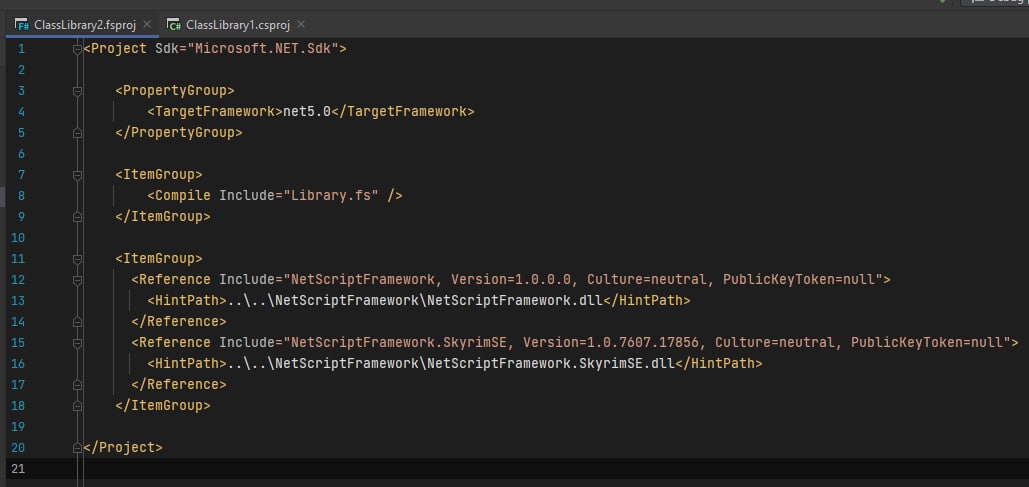Click the fold end marker at line 5
The image size is (1029, 487).
click(x=77, y=133)
